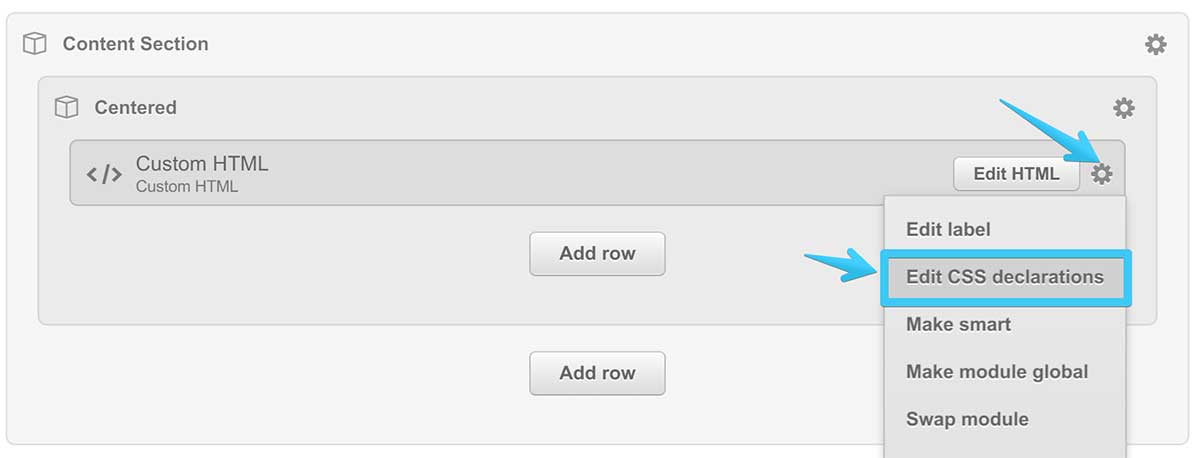This screenshot has width=1200, height=458.
Task: Add row inside the Centered row
Action: (x=597, y=254)
